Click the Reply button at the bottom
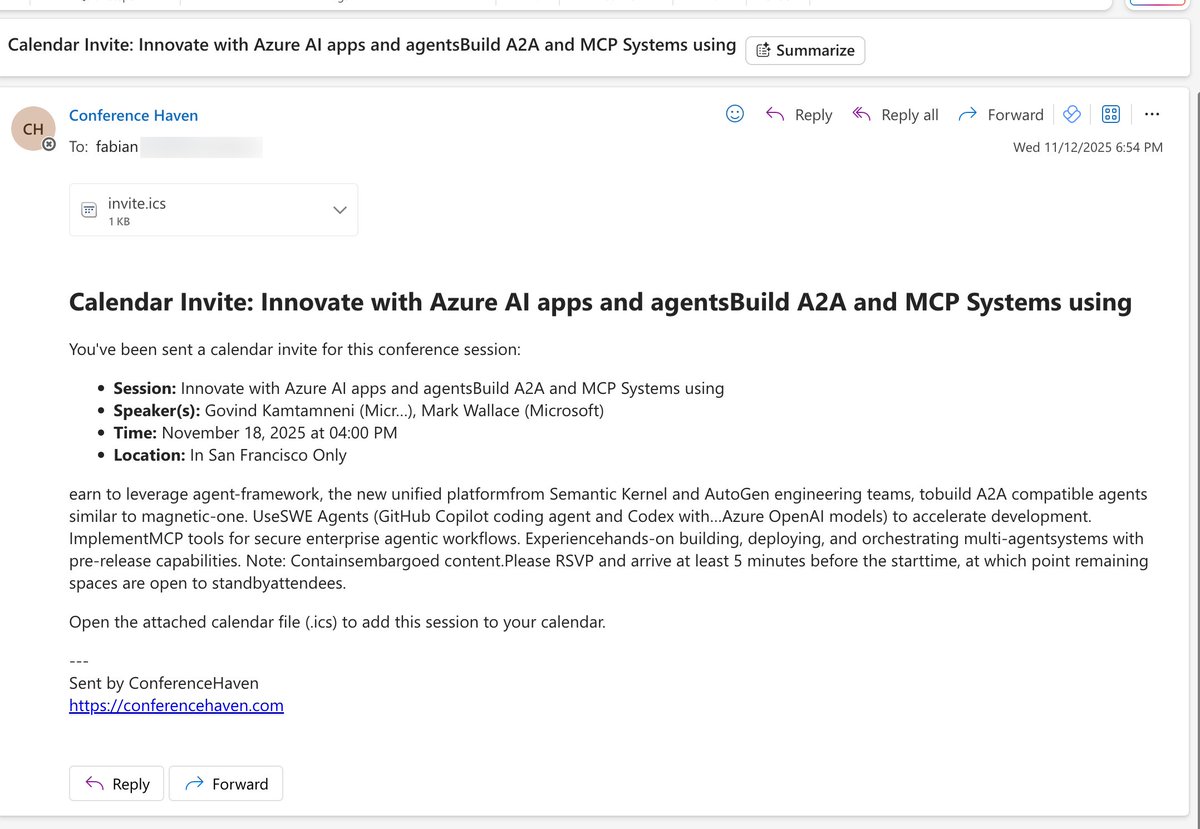The width and height of the screenshot is (1200, 829). [116, 783]
